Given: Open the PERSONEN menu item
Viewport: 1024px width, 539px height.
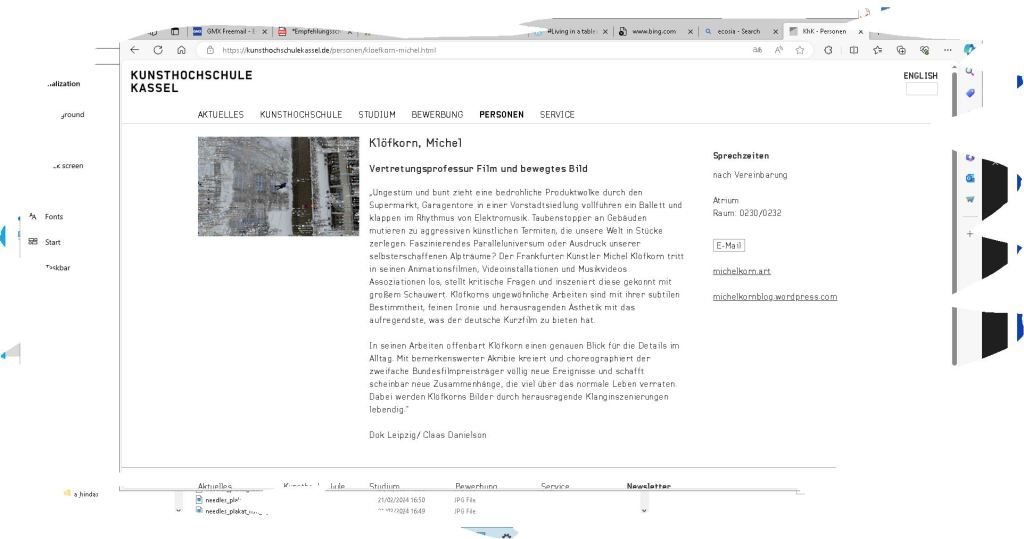Looking at the screenshot, I should pyautogui.click(x=501, y=115).
